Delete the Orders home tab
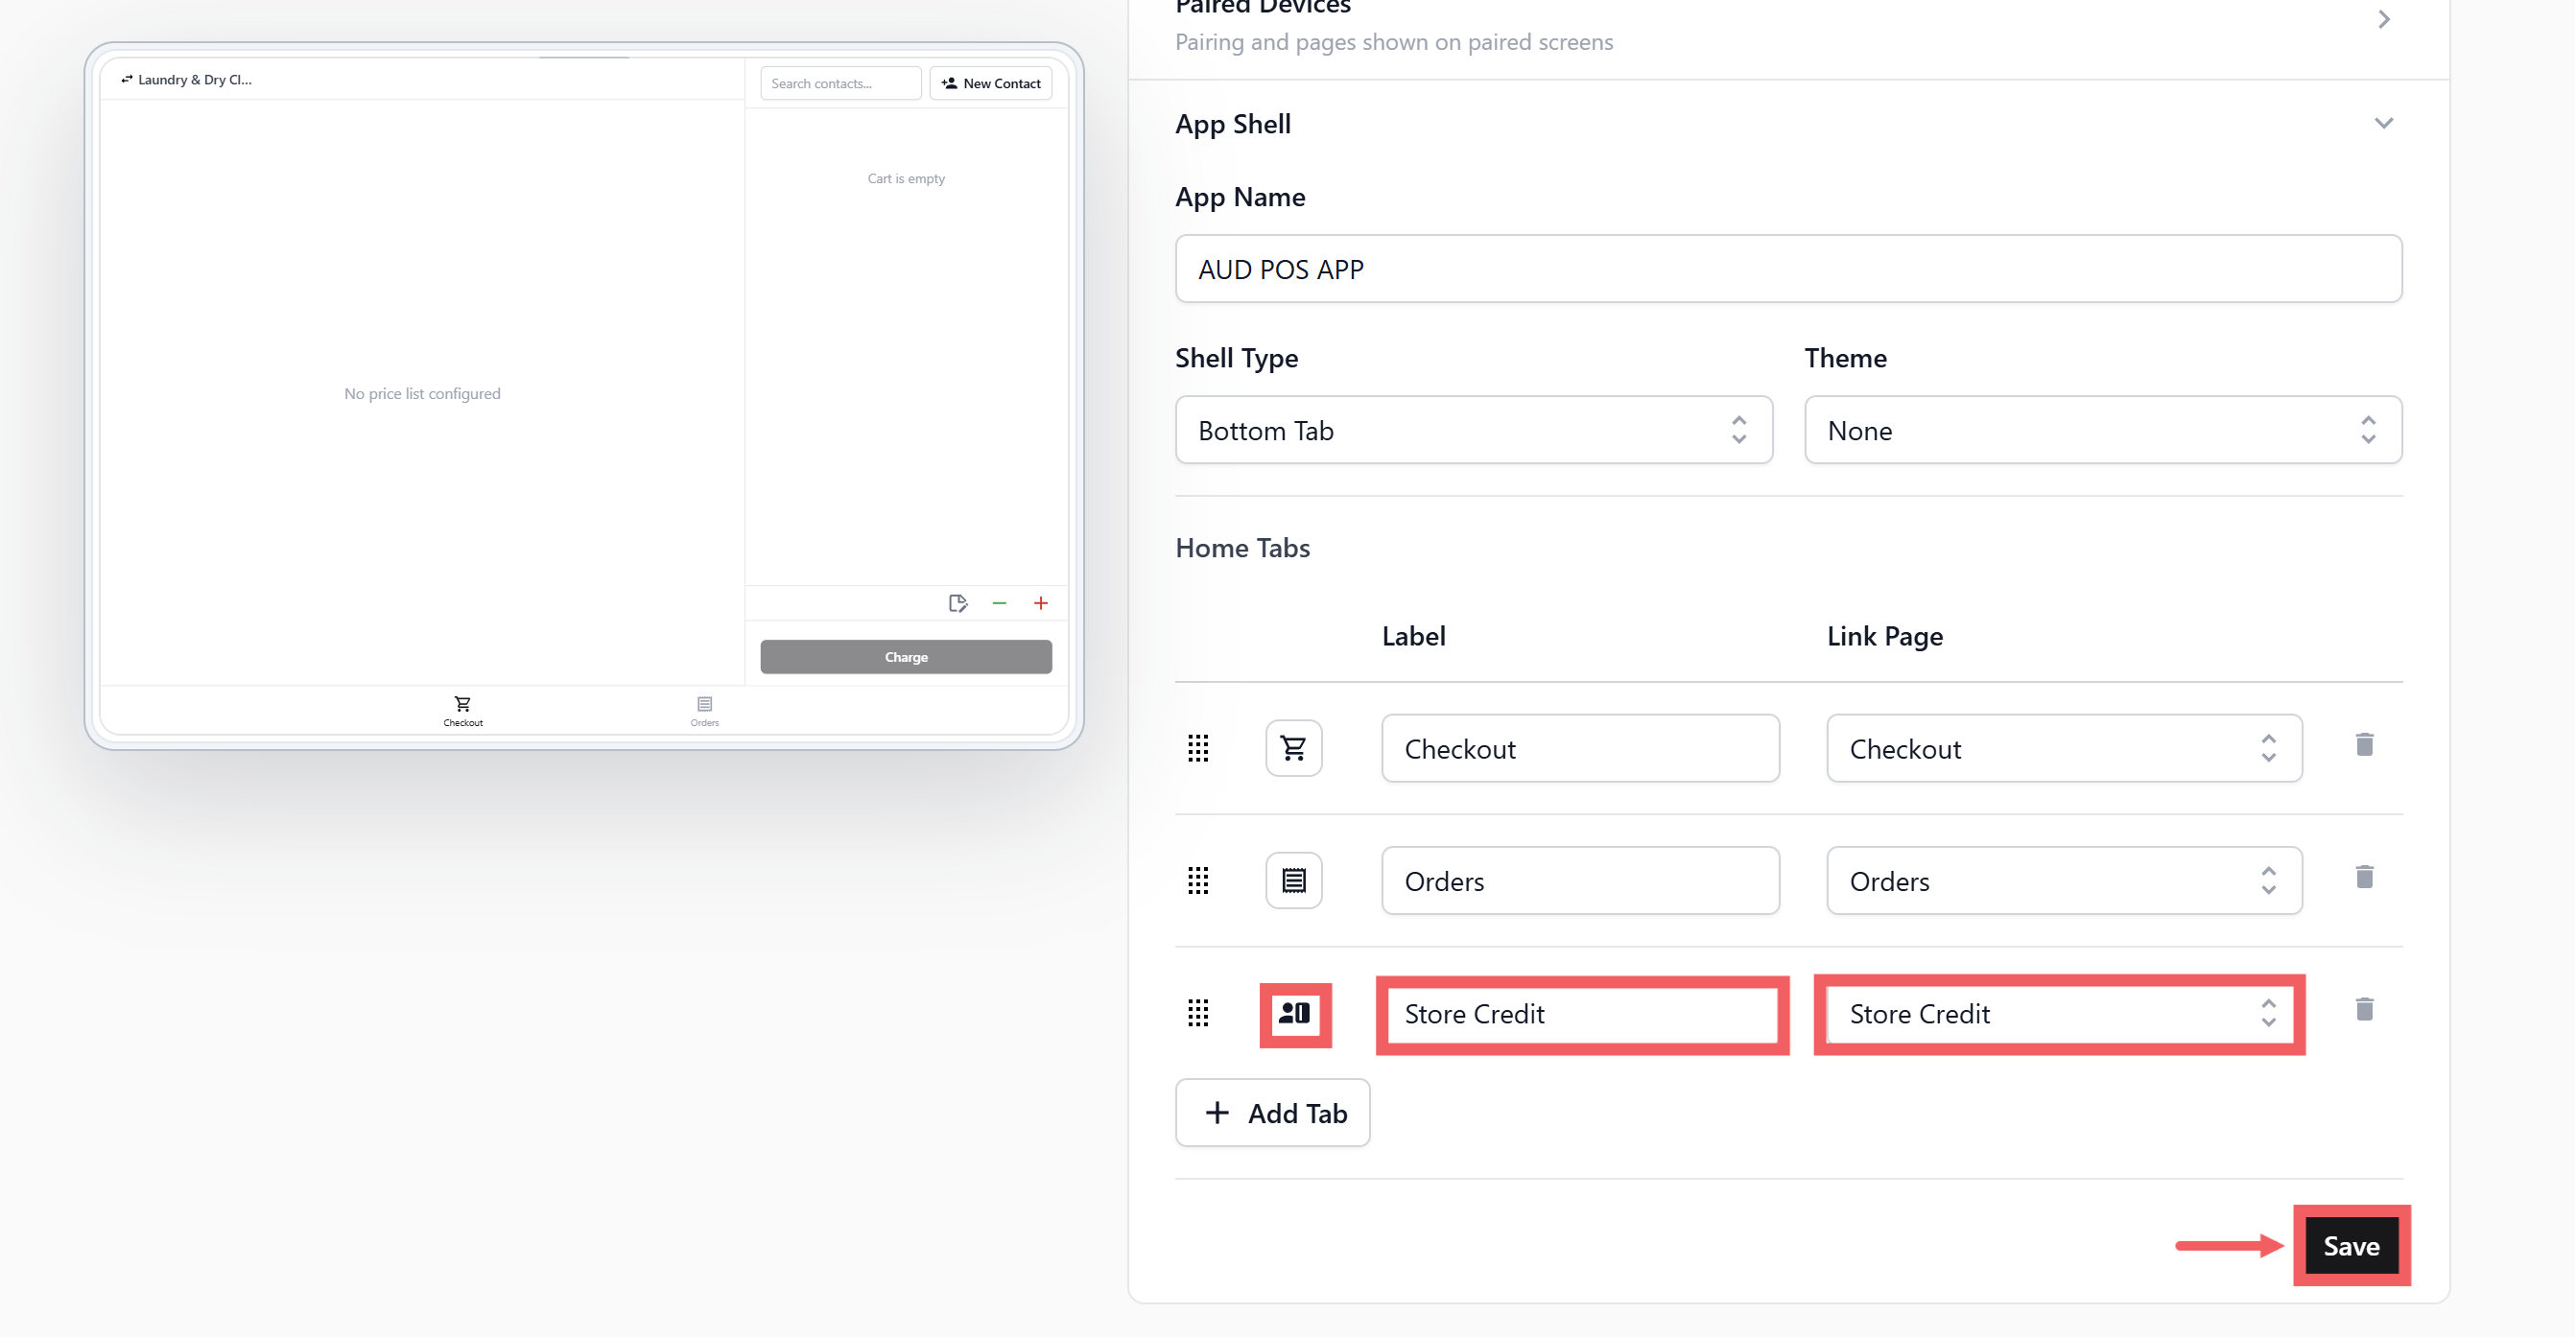The image size is (2576, 1338). pos(2364,878)
